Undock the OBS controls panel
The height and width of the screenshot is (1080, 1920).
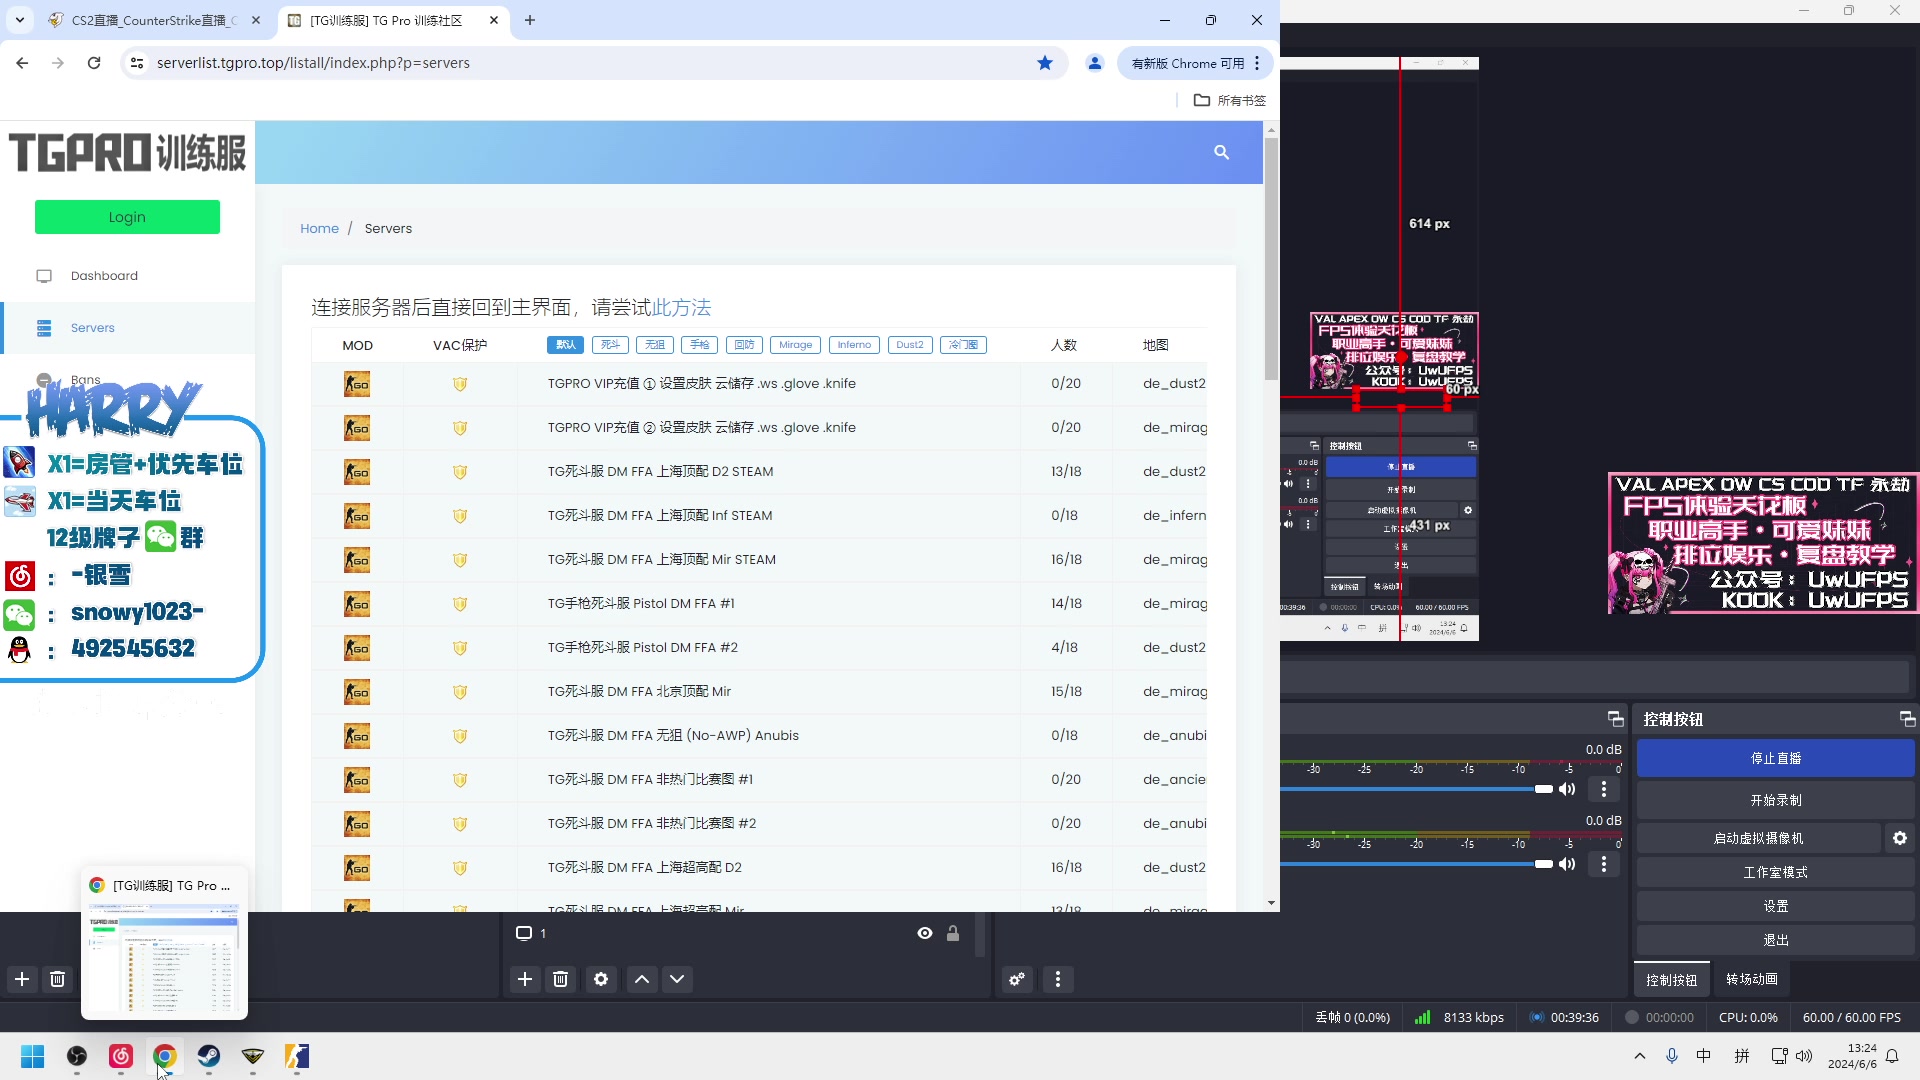click(1907, 719)
